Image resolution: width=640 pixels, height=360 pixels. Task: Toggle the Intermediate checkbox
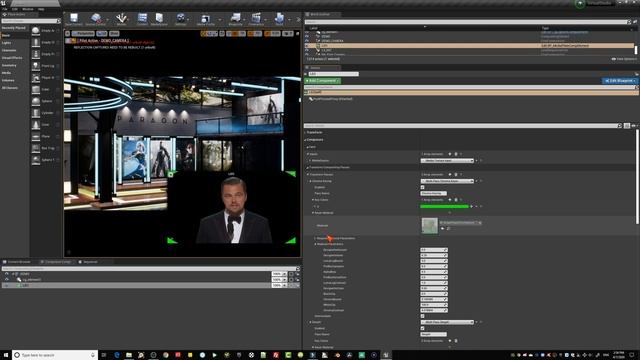tap(422, 316)
